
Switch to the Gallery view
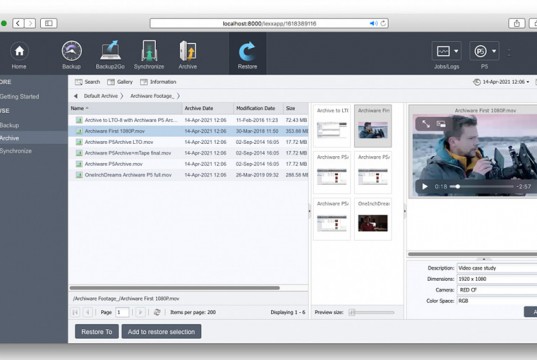[x=120, y=82]
